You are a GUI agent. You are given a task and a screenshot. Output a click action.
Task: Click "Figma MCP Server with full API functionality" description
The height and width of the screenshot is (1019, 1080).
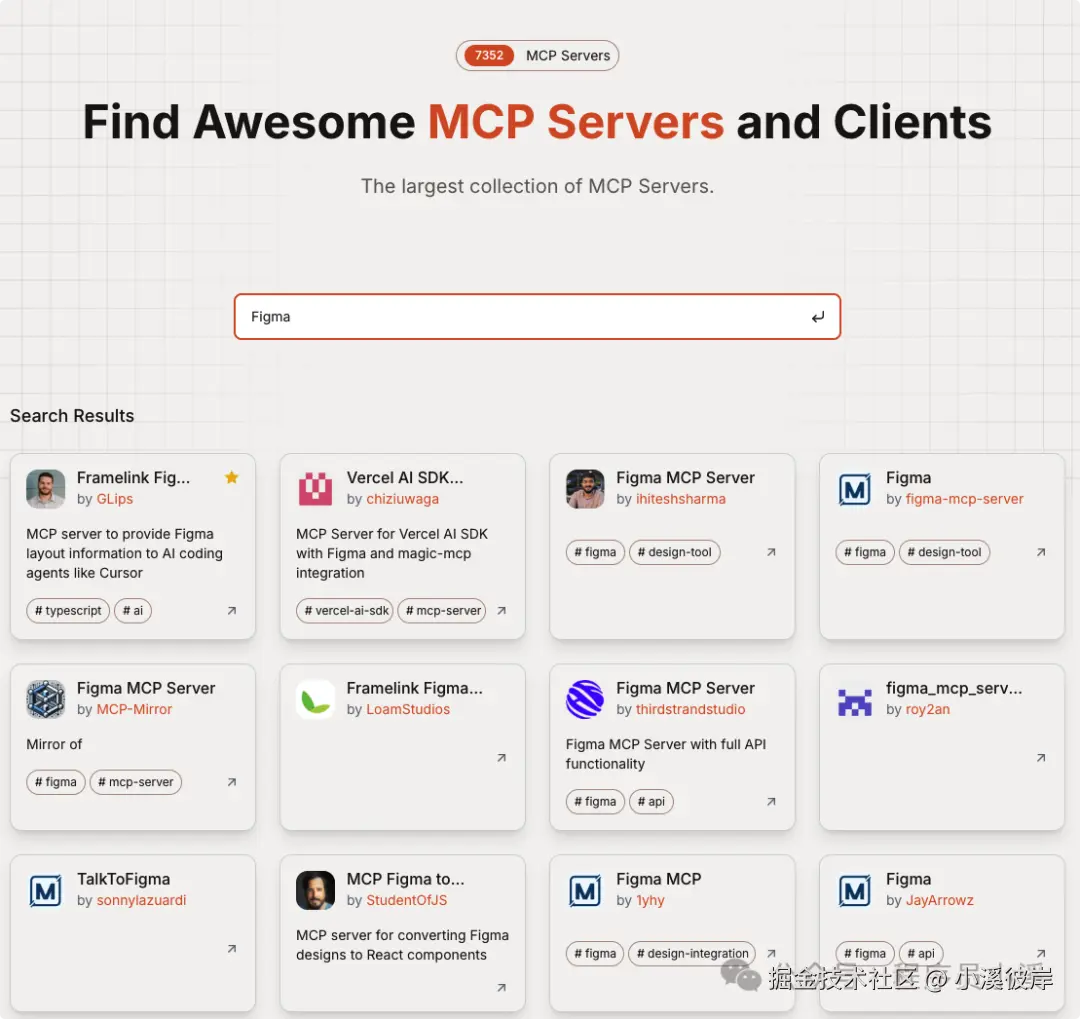[665, 754]
